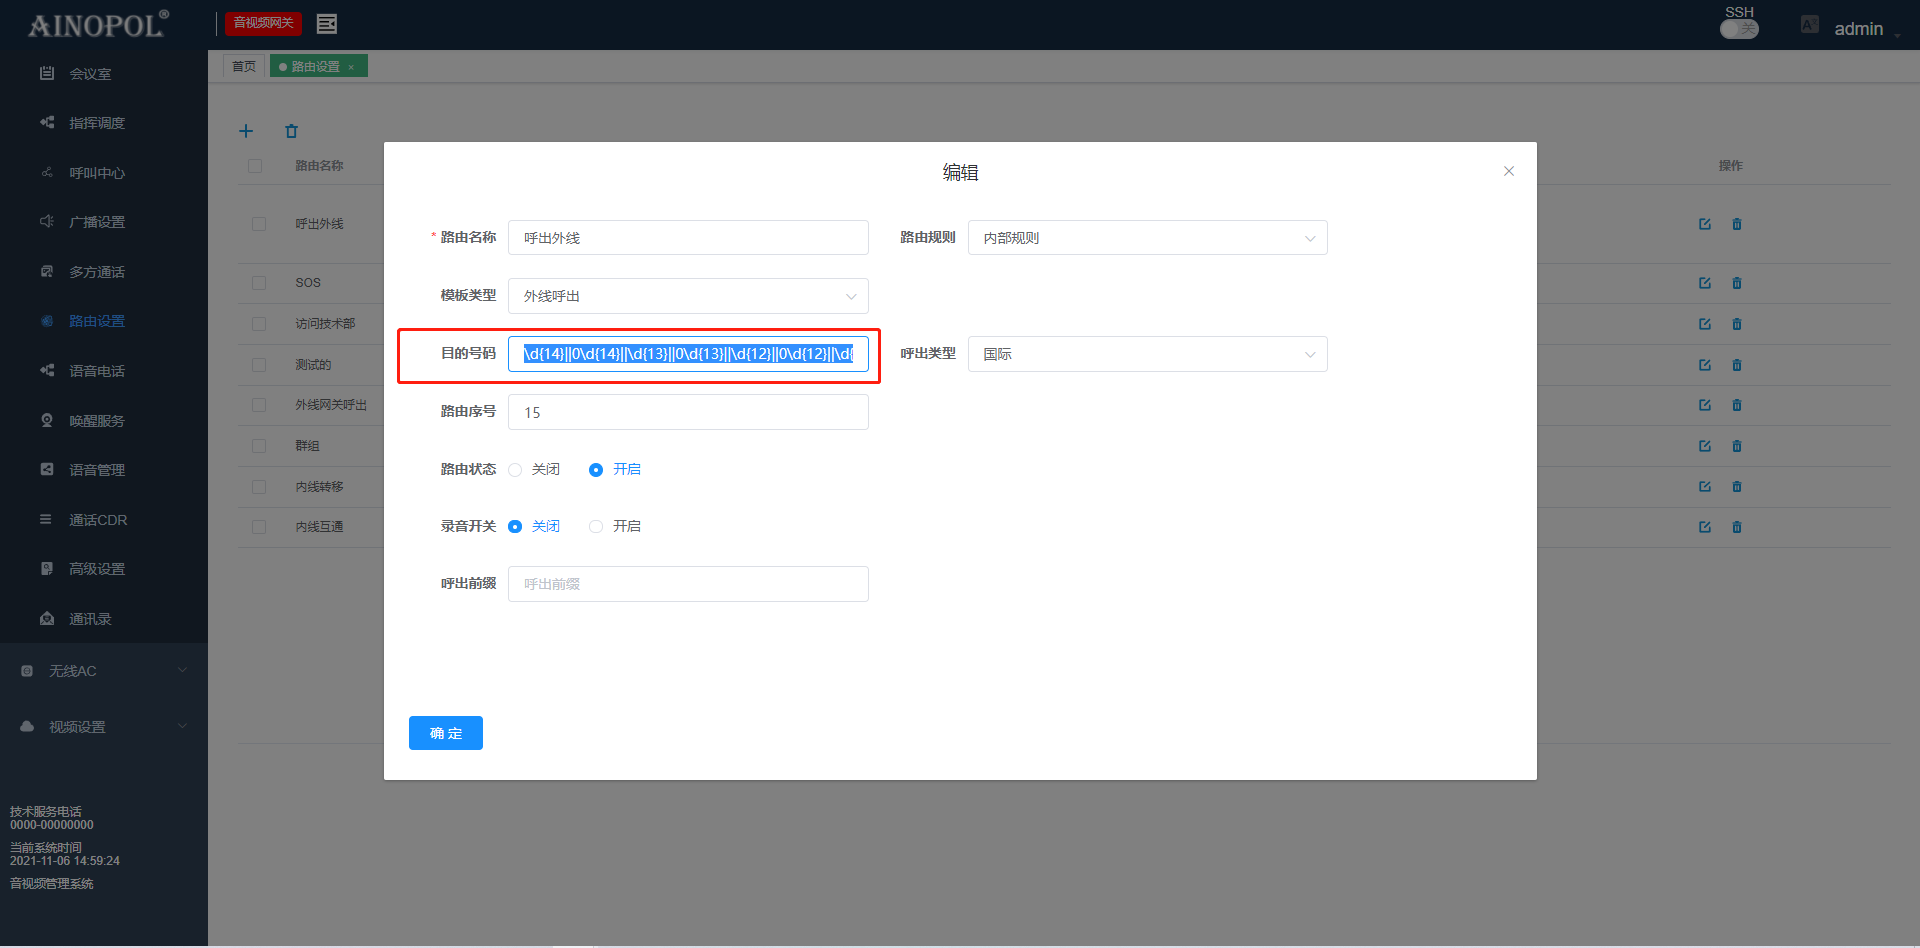Click the trash icon above the route table

pyautogui.click(x=292, y=131)
